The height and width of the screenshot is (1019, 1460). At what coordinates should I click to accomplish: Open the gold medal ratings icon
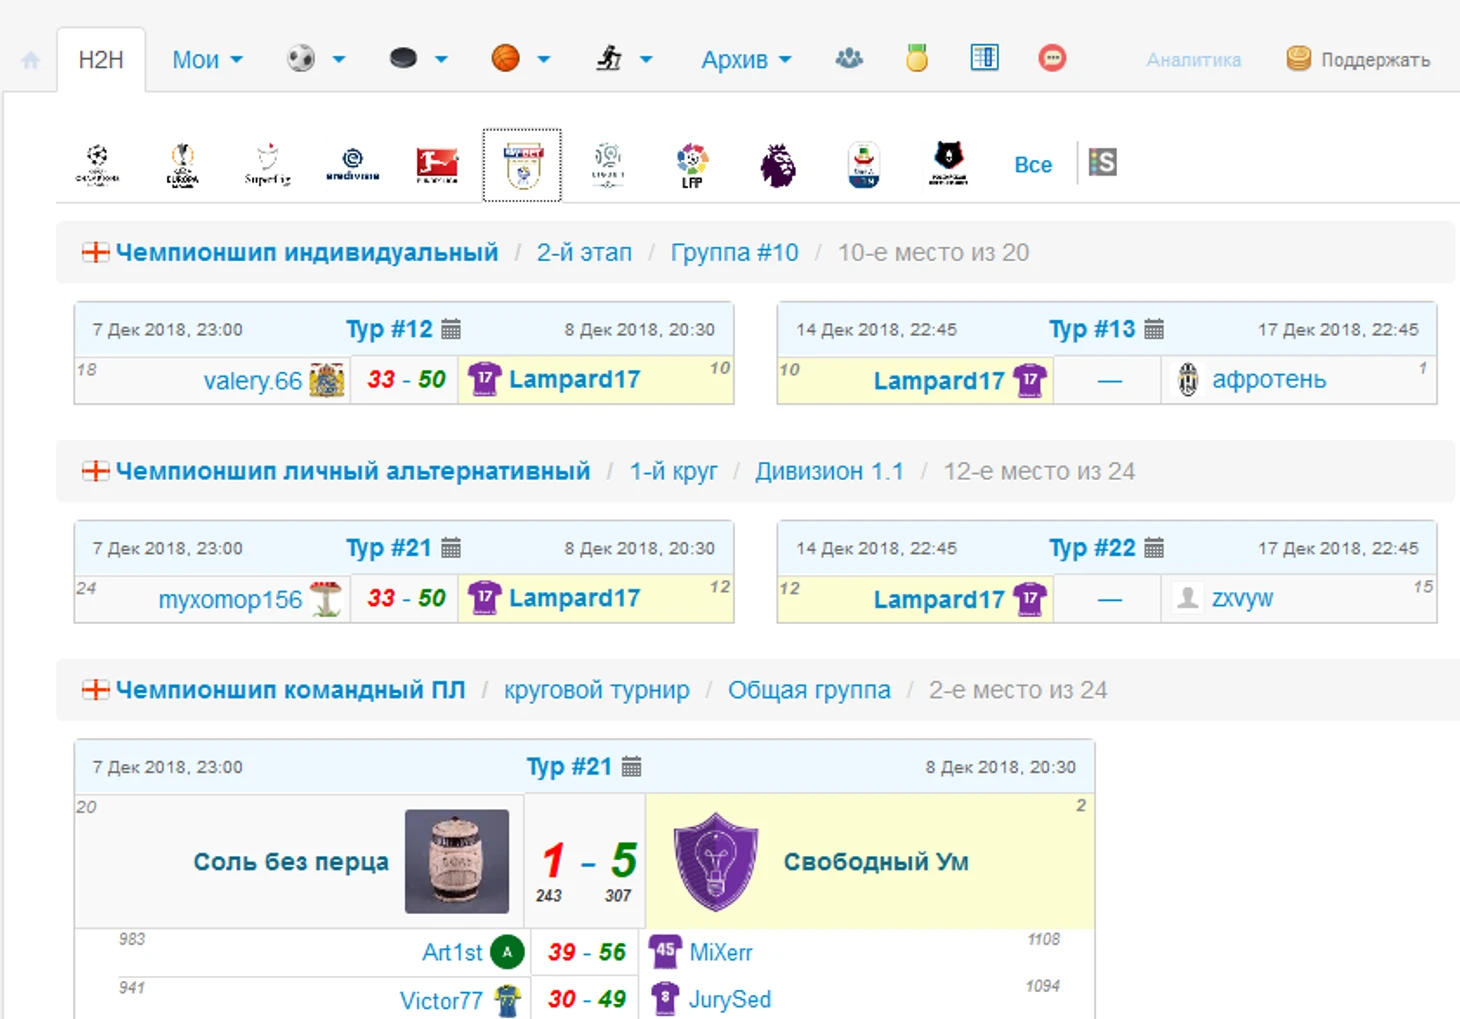coord(916,58)
